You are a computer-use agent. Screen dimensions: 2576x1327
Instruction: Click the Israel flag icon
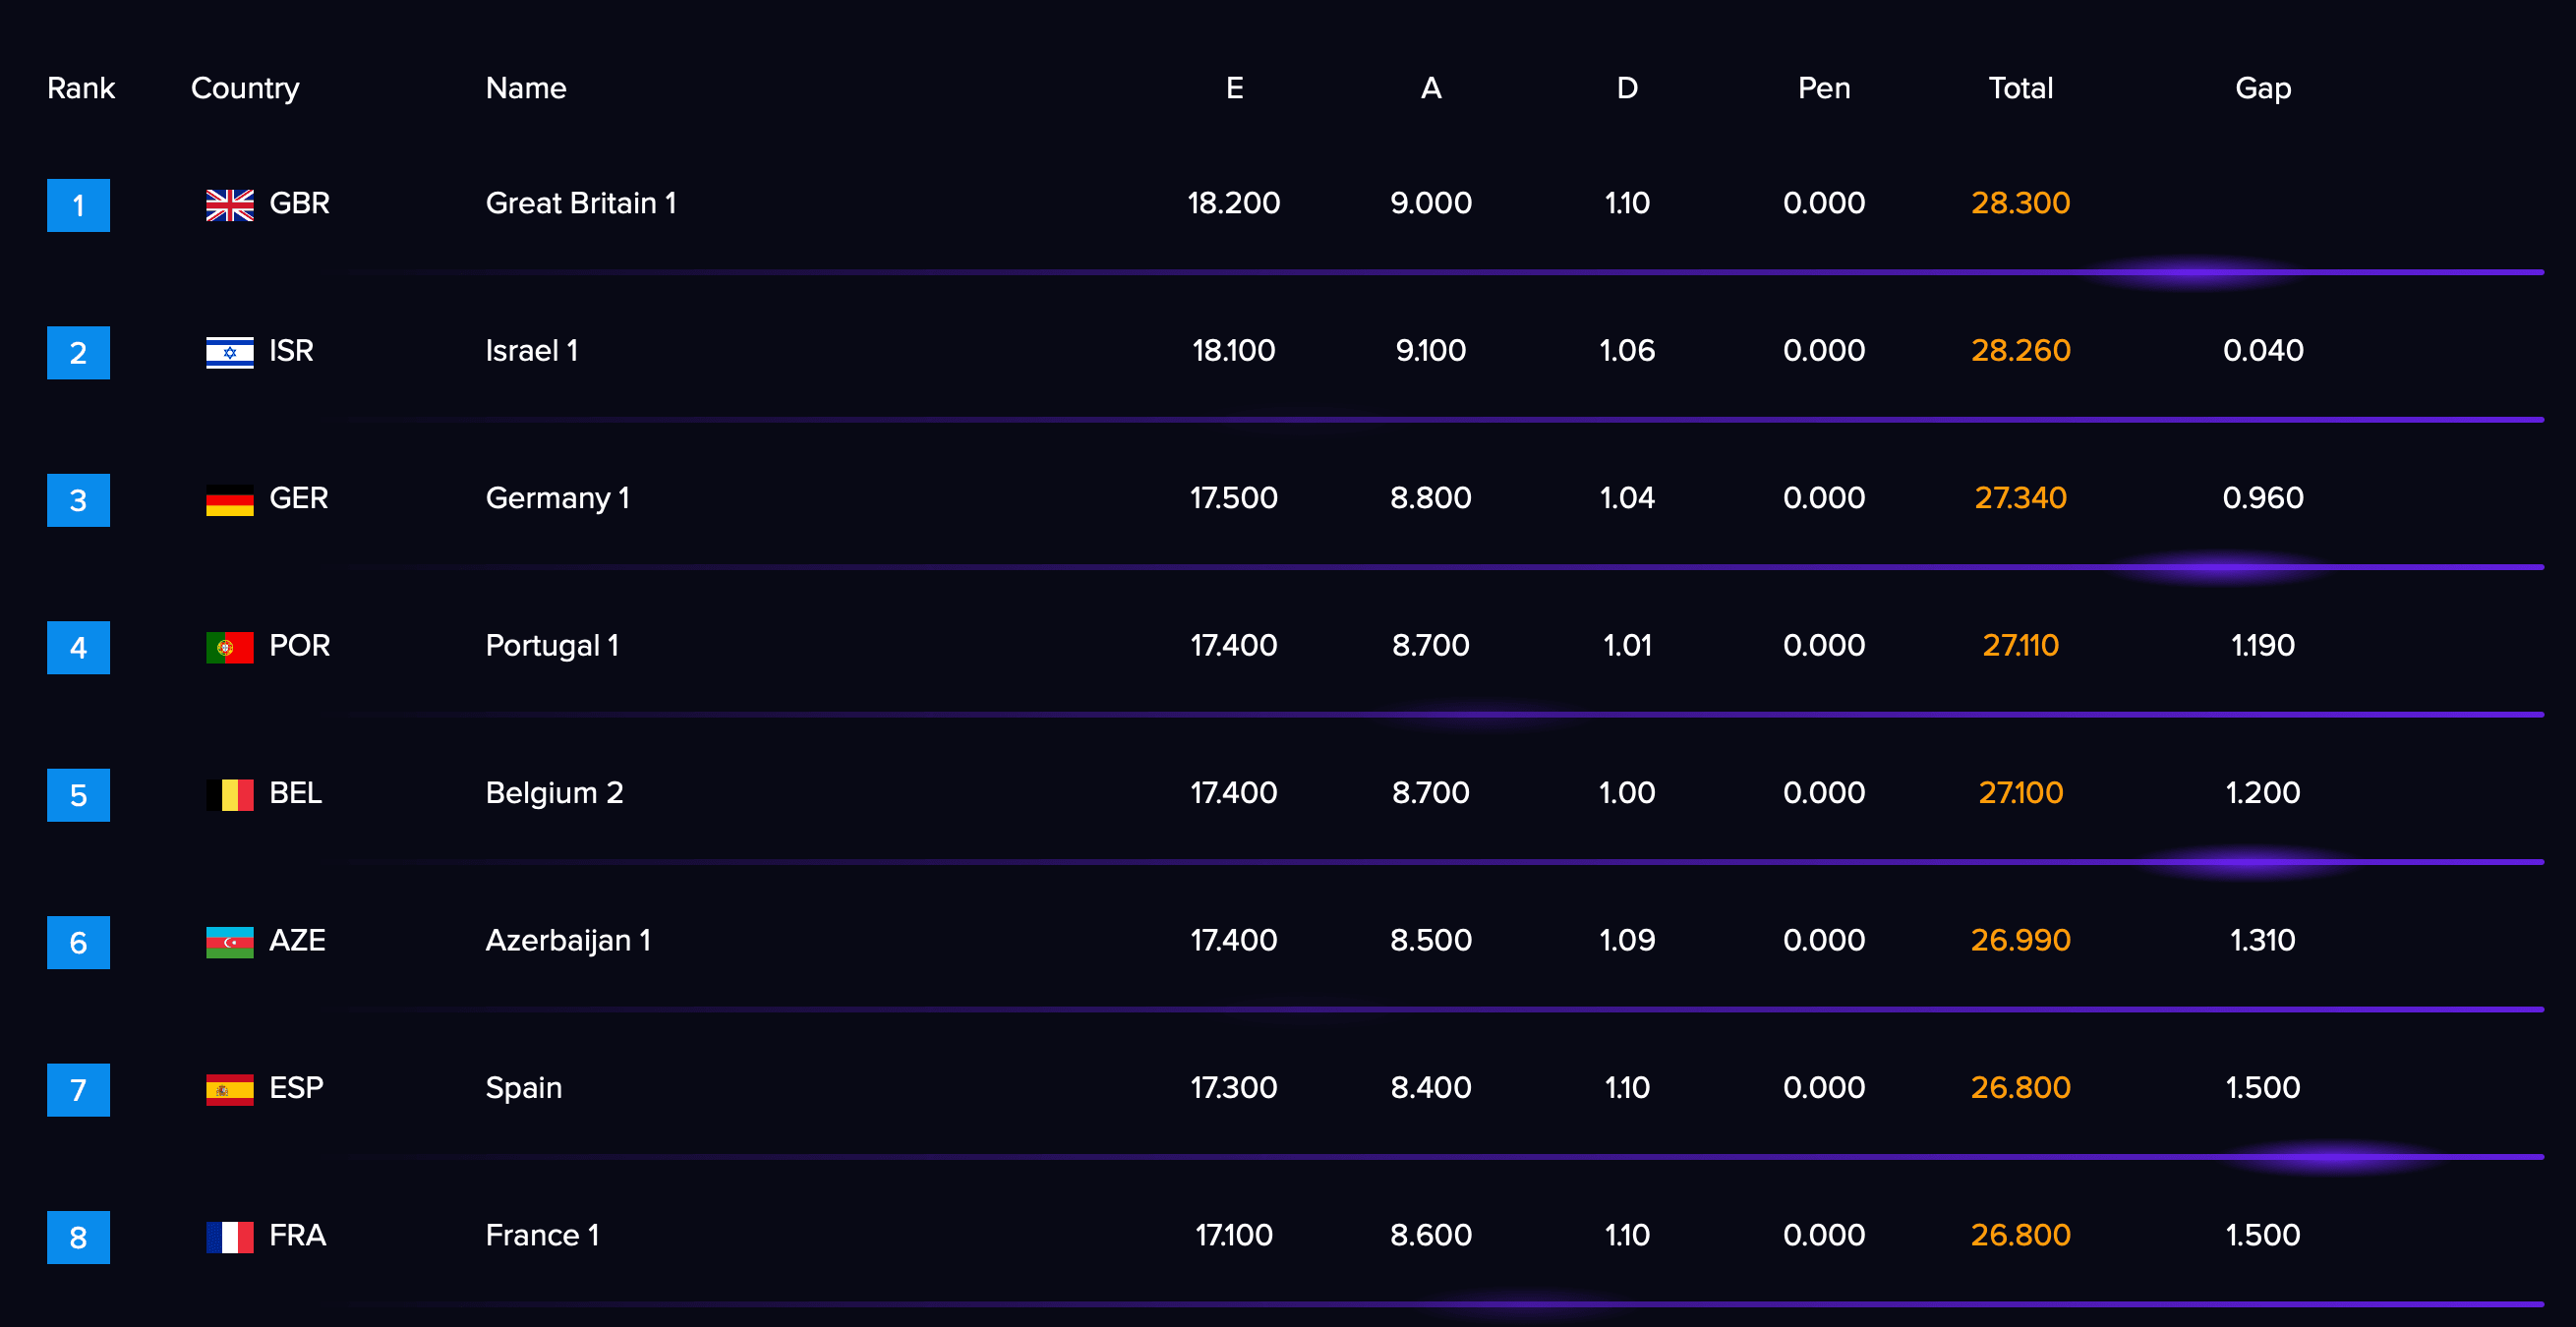pyautogui.click(x=230, y=352)
